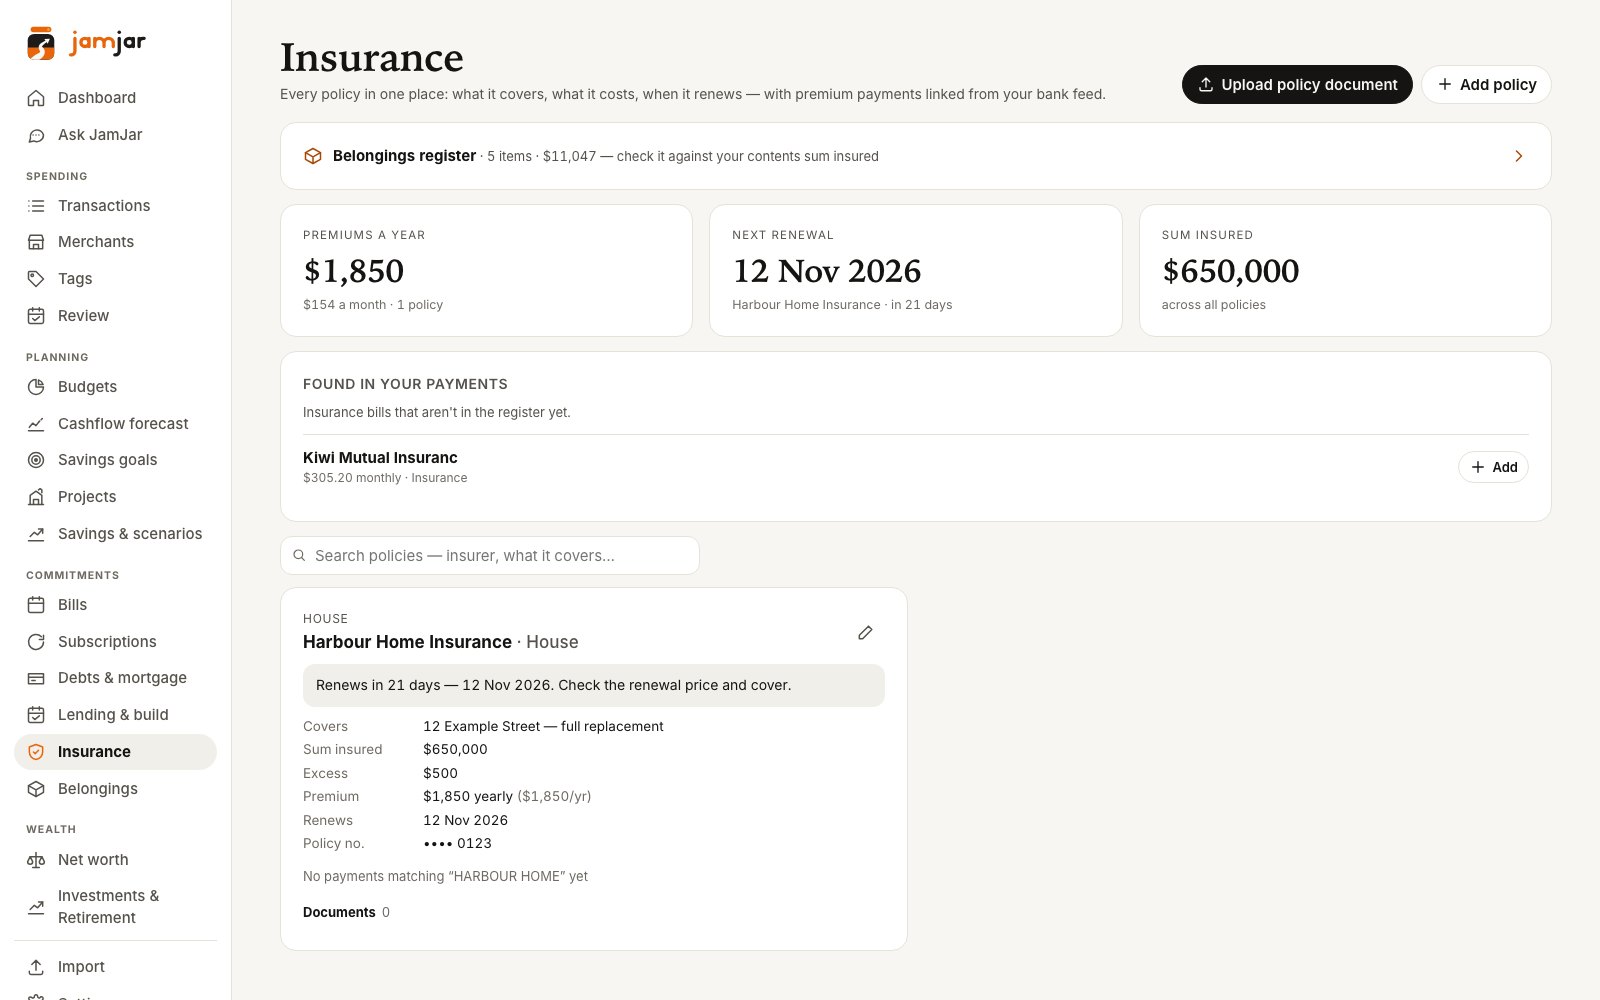Viewport: 1600px width, 1000px height.
Task: Add Kiwi Mutual Insuranc payment to register
Action: [1493, 467]
